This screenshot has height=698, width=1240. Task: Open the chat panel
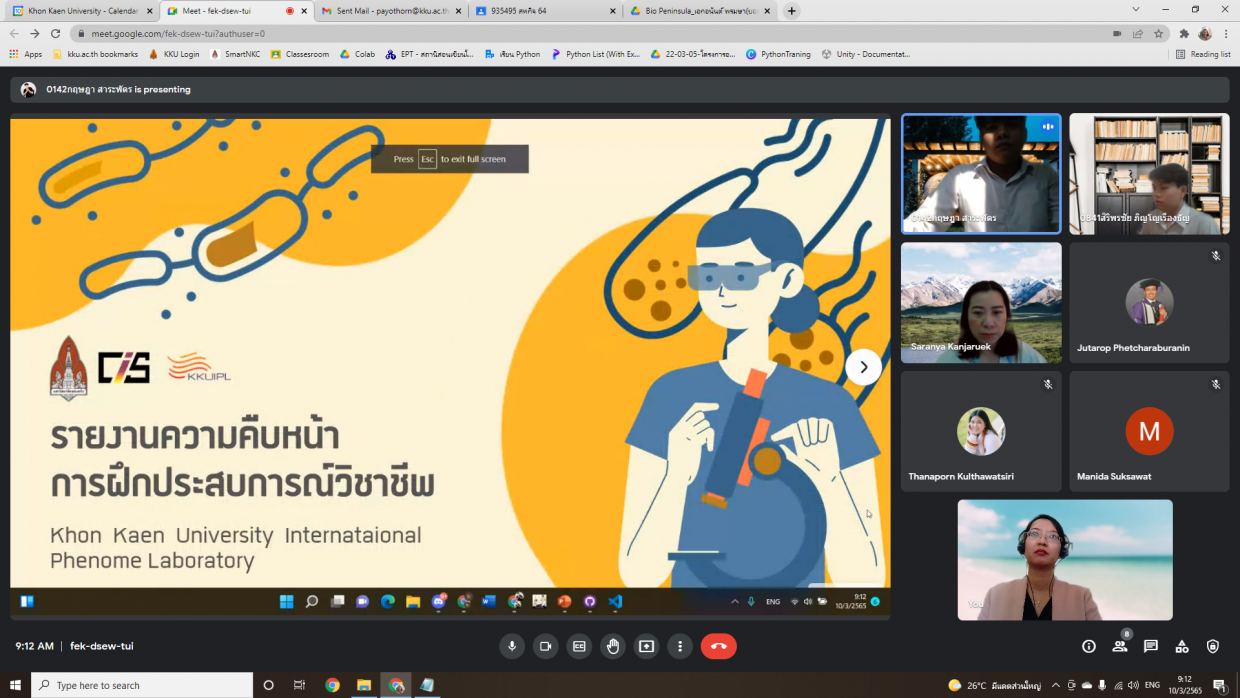pyautogui.click(x=1151, y=646)
